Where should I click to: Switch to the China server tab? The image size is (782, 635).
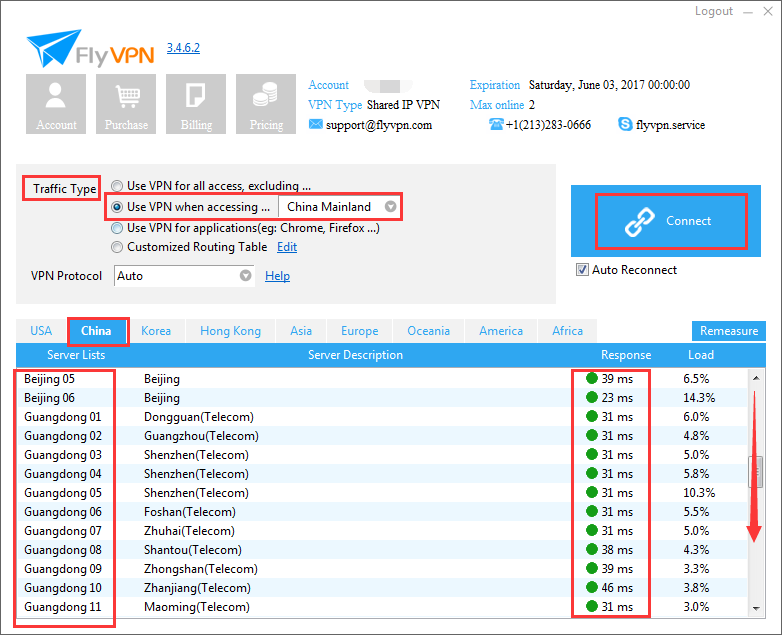(97, 331)
